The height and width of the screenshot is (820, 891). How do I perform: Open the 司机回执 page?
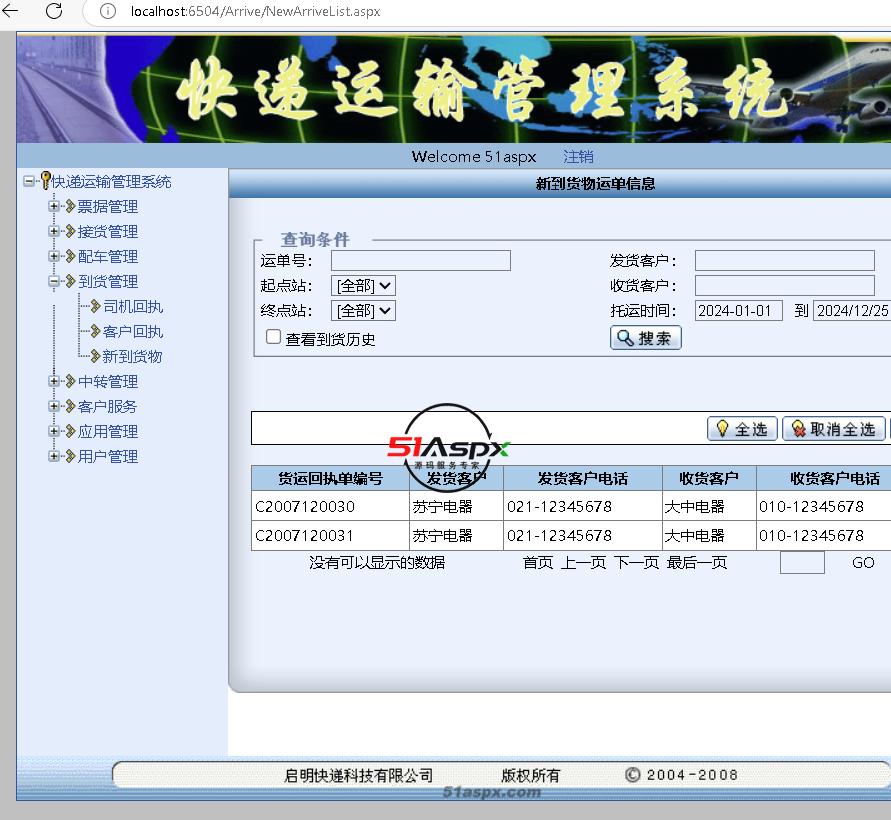133,307
